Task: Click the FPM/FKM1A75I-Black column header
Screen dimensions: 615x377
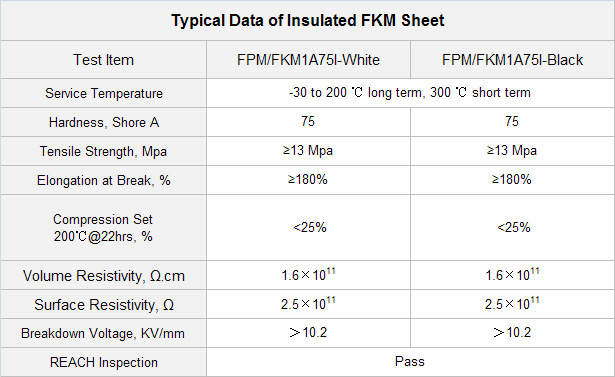Action: [512, 60]
